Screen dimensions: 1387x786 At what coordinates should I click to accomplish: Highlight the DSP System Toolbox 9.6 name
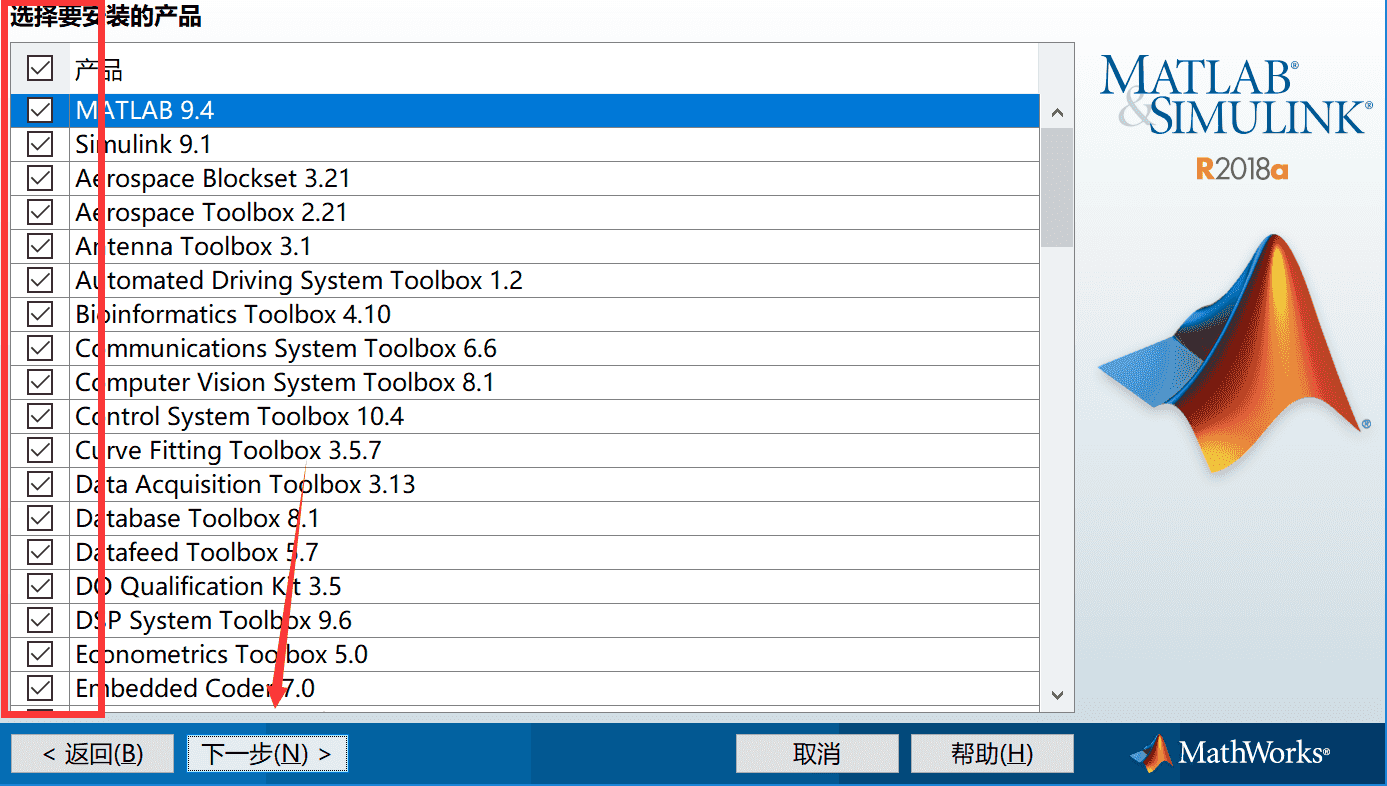[214, 620]
